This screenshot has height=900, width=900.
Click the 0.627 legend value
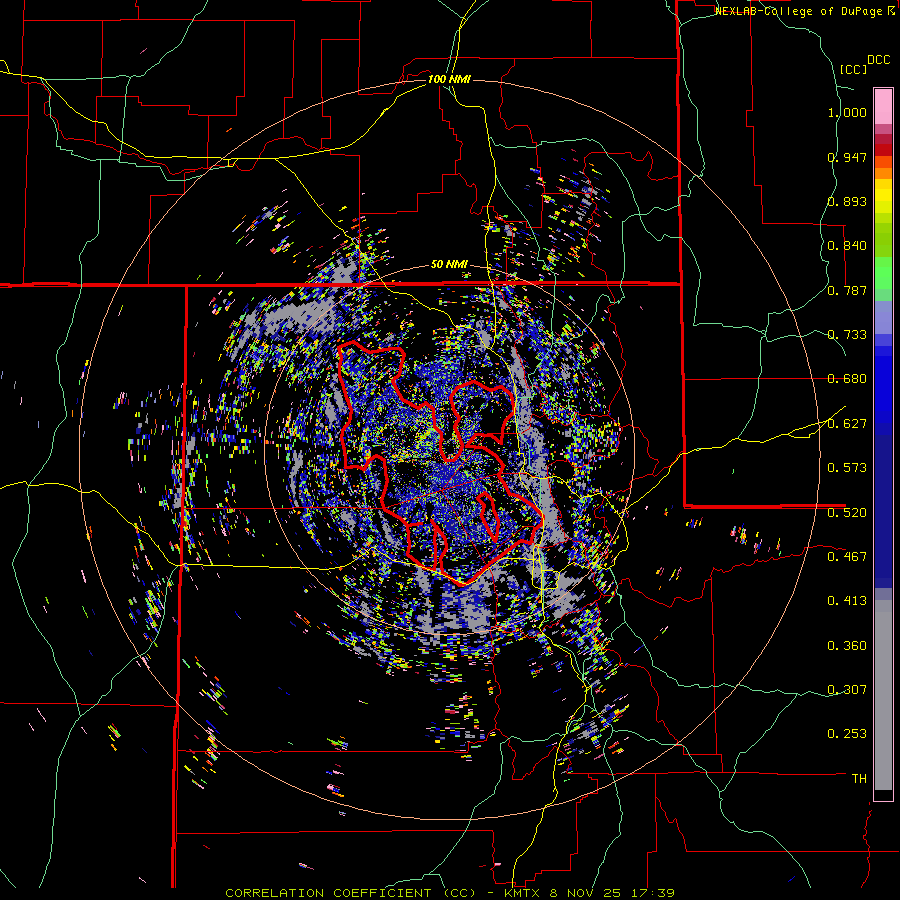[847, 424]
